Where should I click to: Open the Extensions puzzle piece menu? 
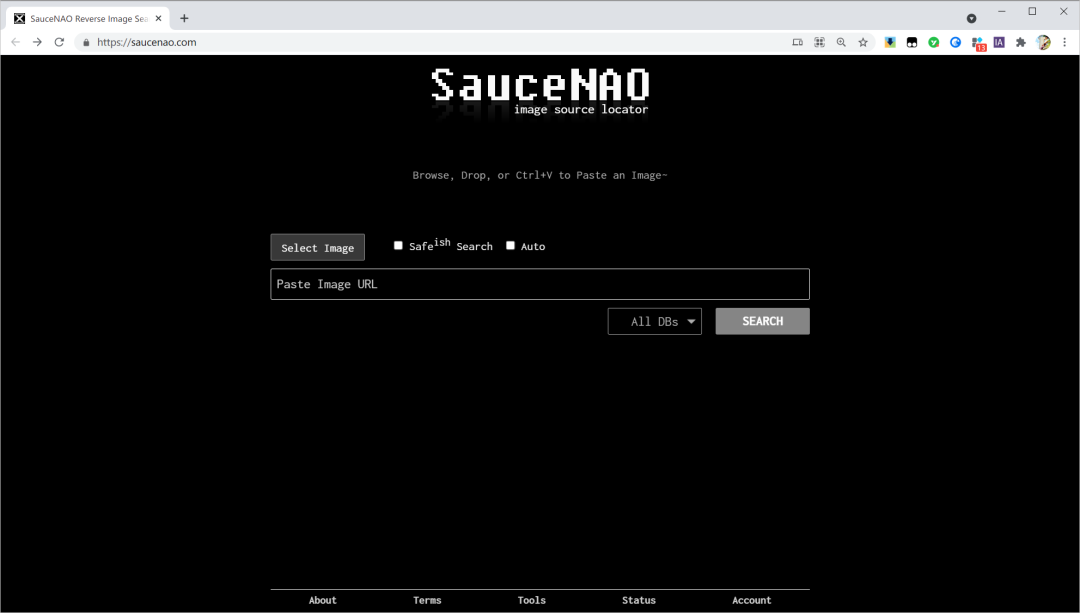coord(1021,42)
